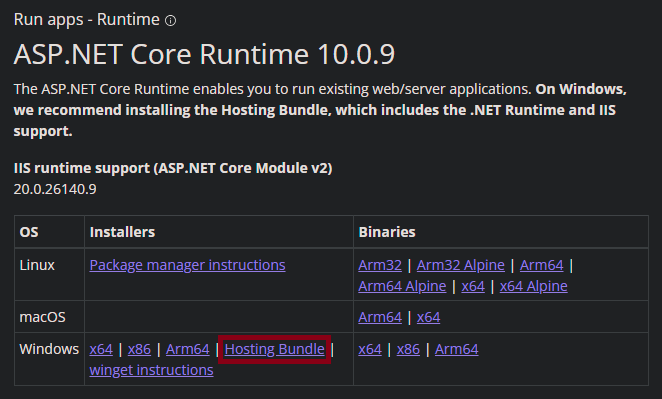662x399 pixels.
Task: Download Linux x64 binary
Action: (473, 286)
